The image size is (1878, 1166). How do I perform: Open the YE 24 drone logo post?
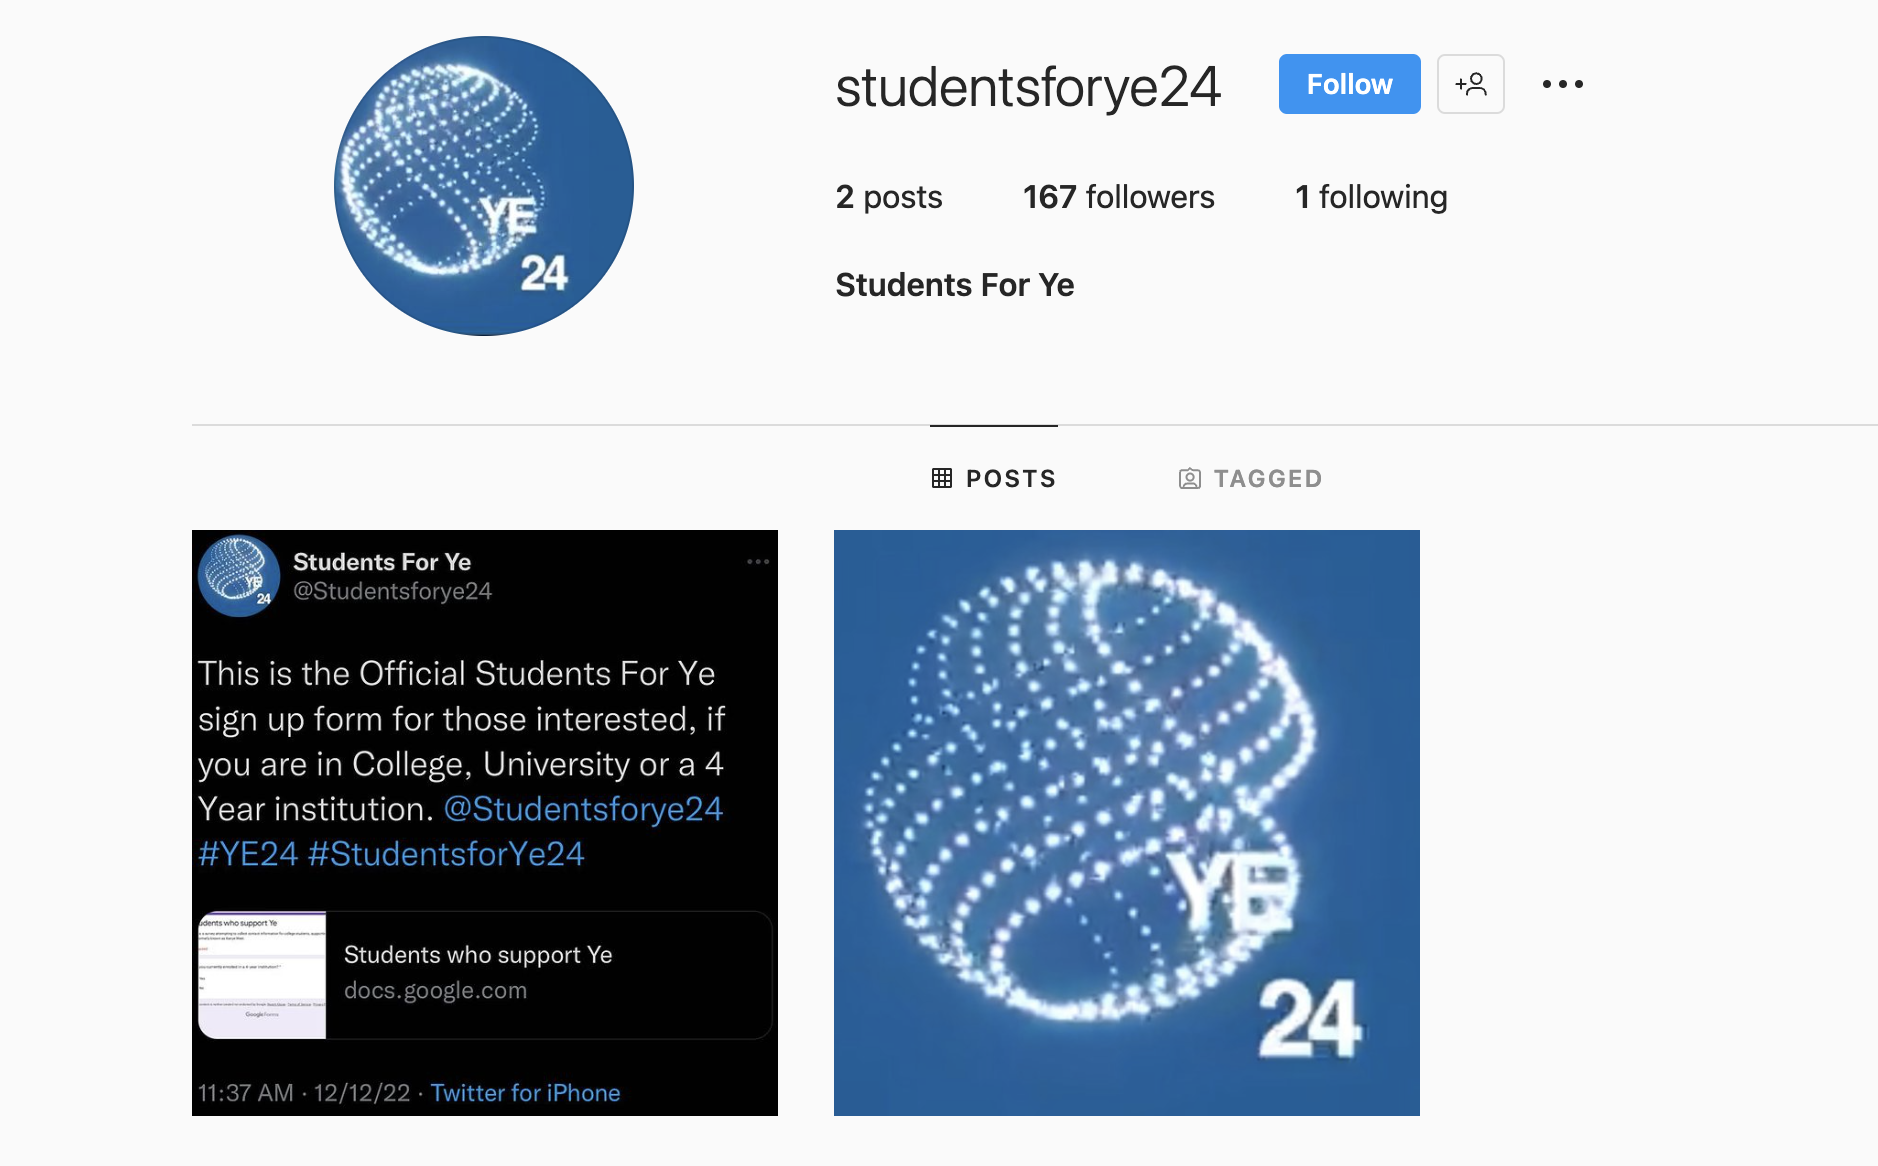tap(1127, 823)
